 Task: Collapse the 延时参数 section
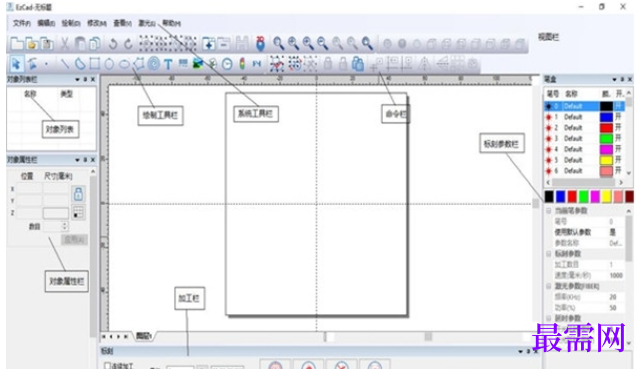tap(549, 318)
